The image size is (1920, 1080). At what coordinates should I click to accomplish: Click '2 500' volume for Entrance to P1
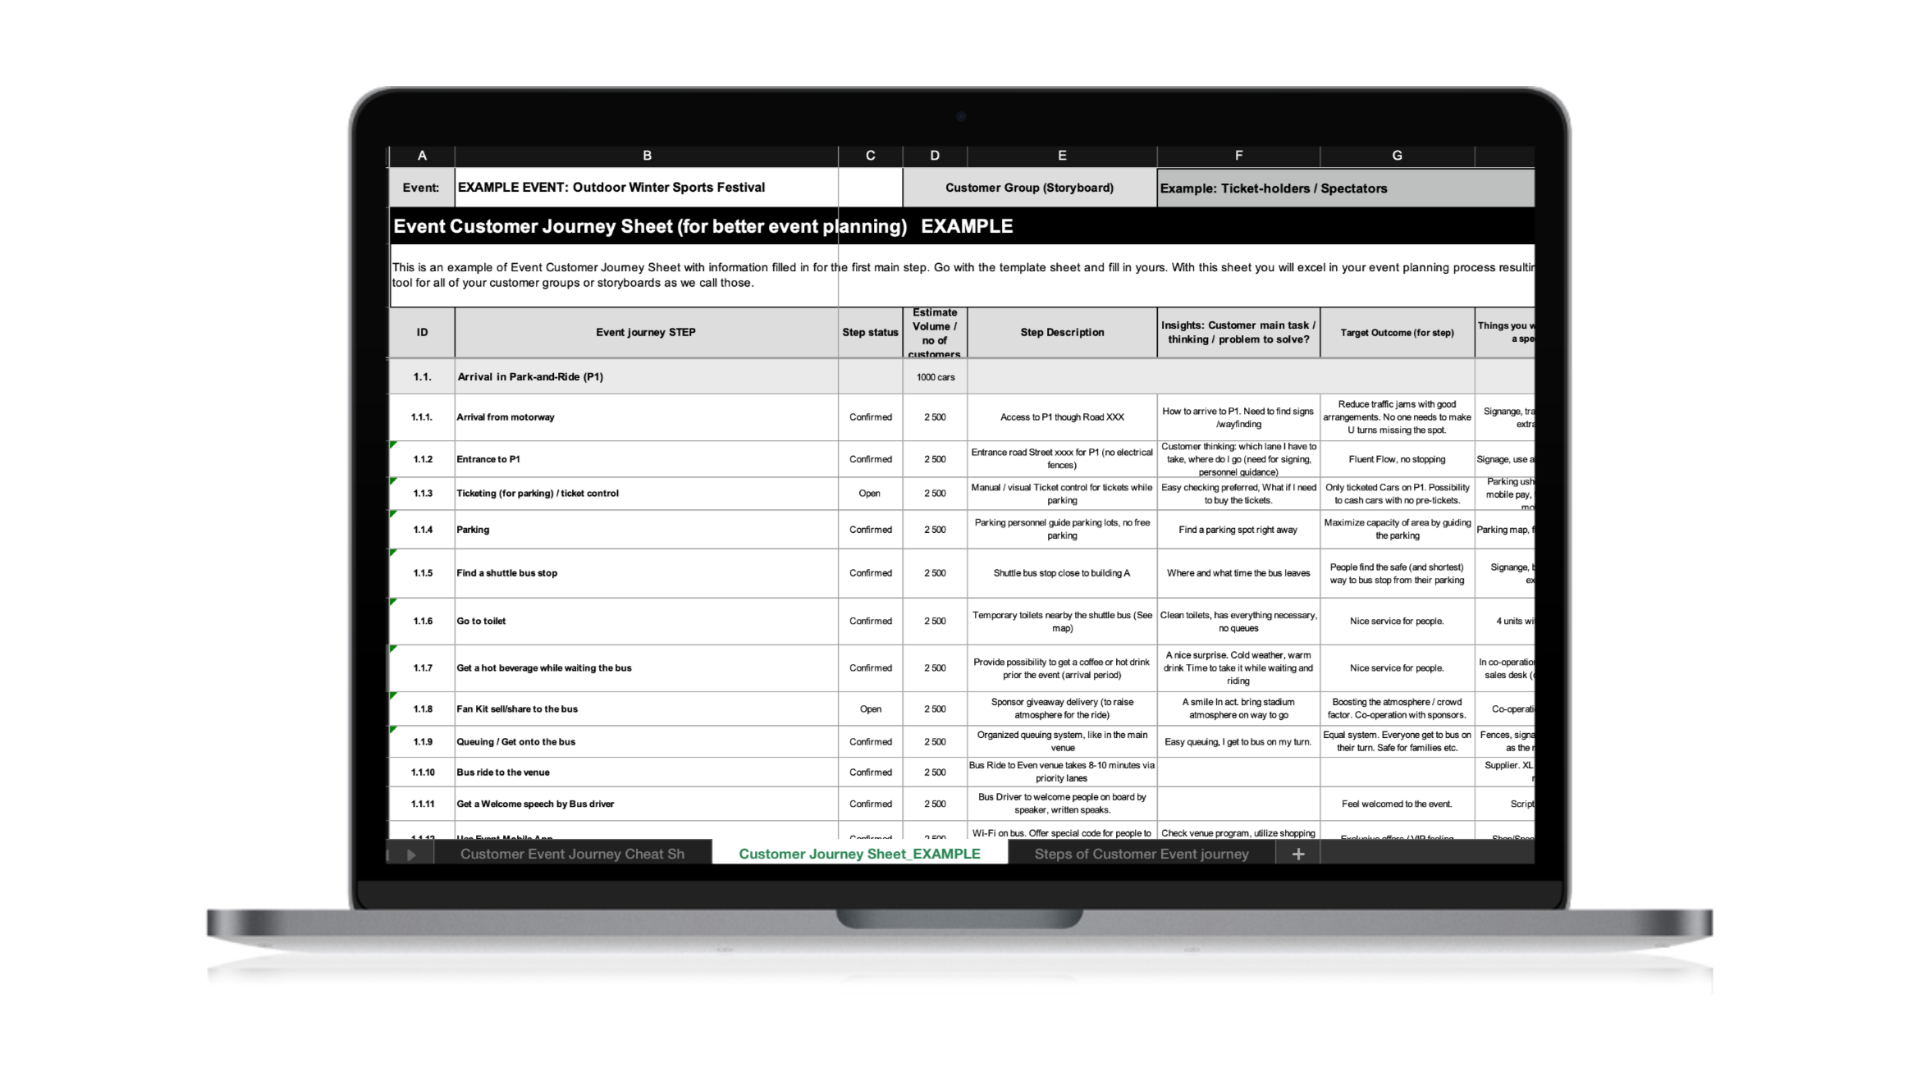(x=935, y=459)
